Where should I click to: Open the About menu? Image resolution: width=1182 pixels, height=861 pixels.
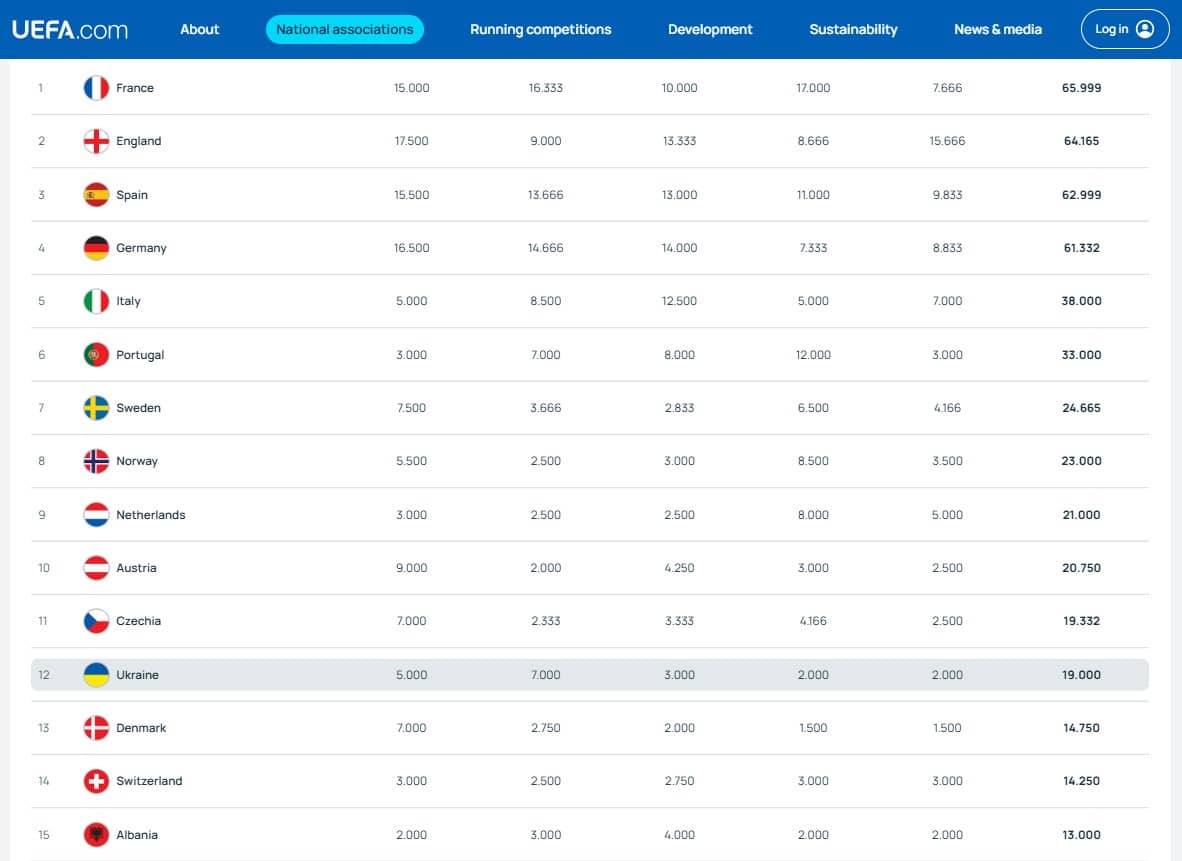click(199, 29)
